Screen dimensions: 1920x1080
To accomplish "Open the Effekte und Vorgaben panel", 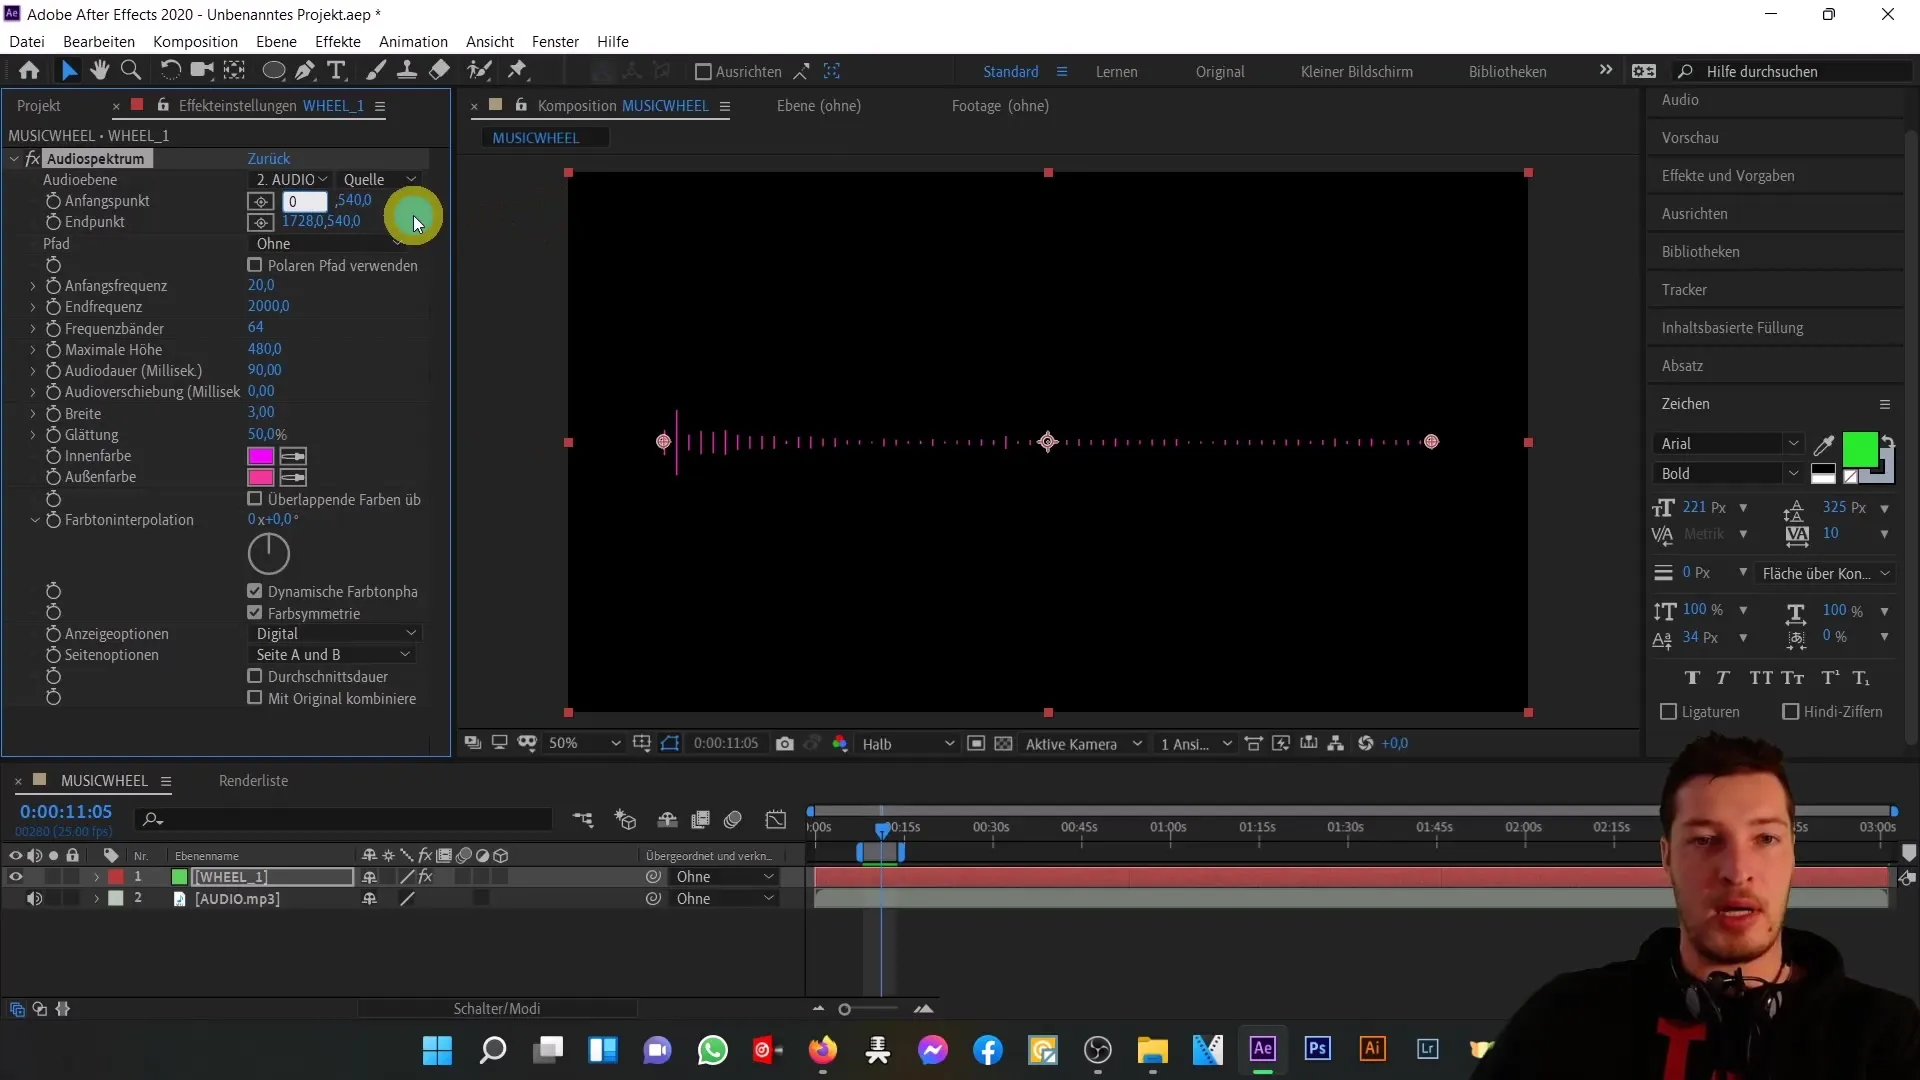I will point(1728,176).
